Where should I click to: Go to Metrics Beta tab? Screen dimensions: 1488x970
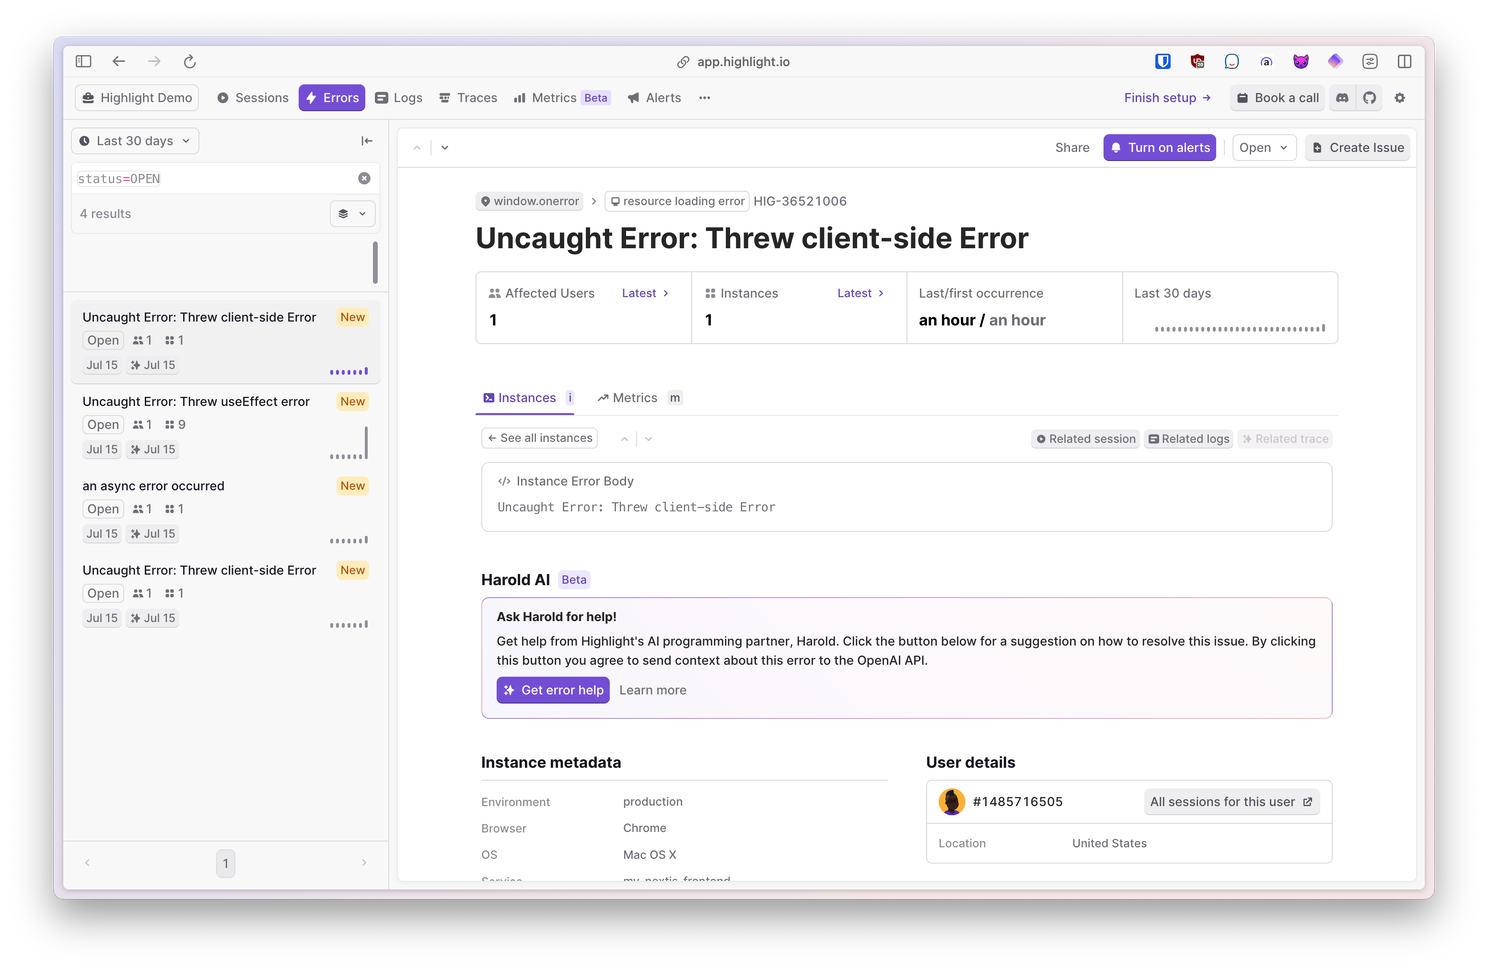point(561,98)
